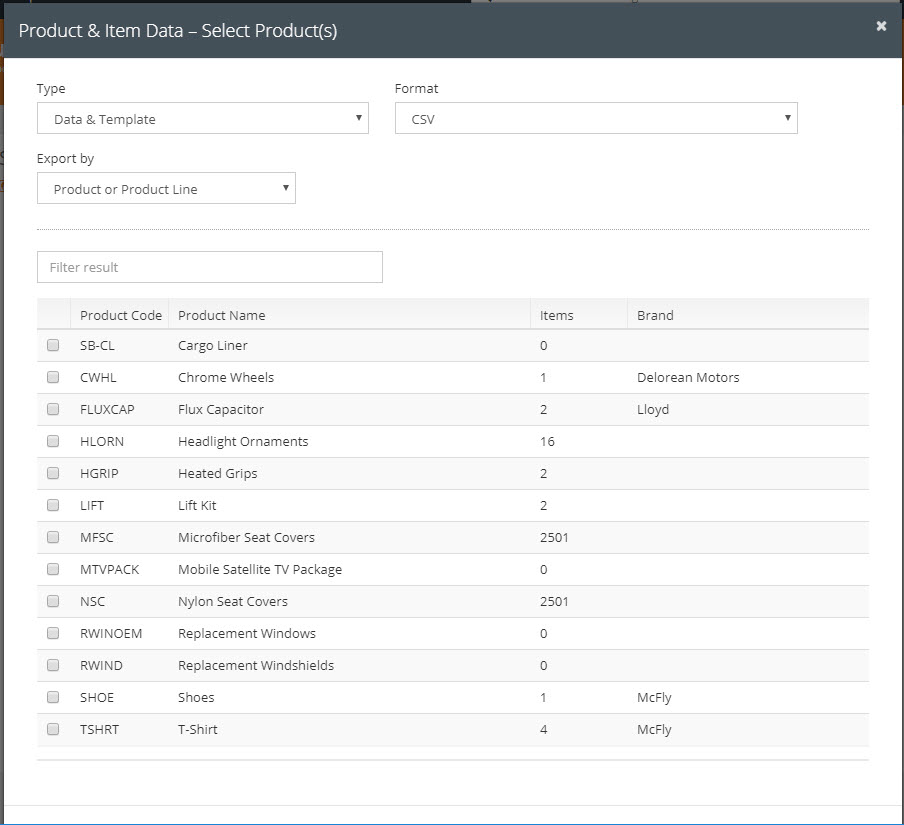Click the Delorean Motors brand cell
The height and width of the screenshot is (825, 904).
(688, 377)
